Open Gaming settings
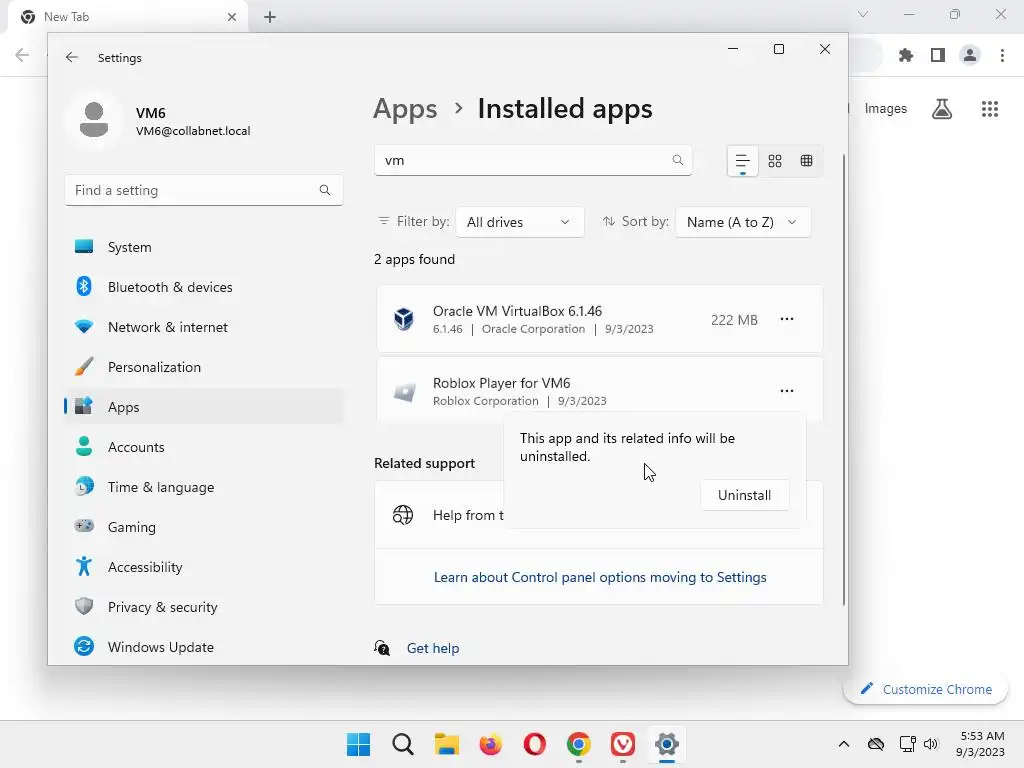 point(204,526)
